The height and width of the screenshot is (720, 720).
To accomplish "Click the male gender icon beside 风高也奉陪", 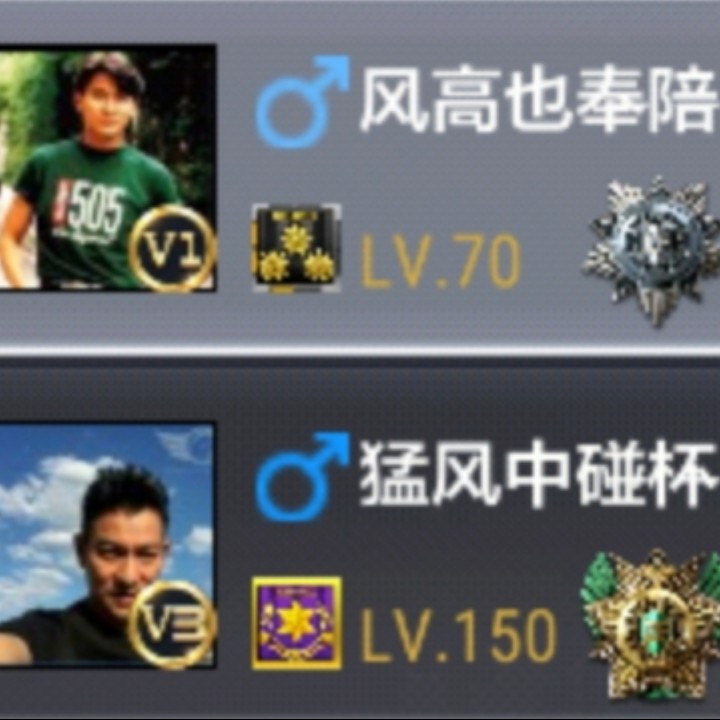I will 302,102.
